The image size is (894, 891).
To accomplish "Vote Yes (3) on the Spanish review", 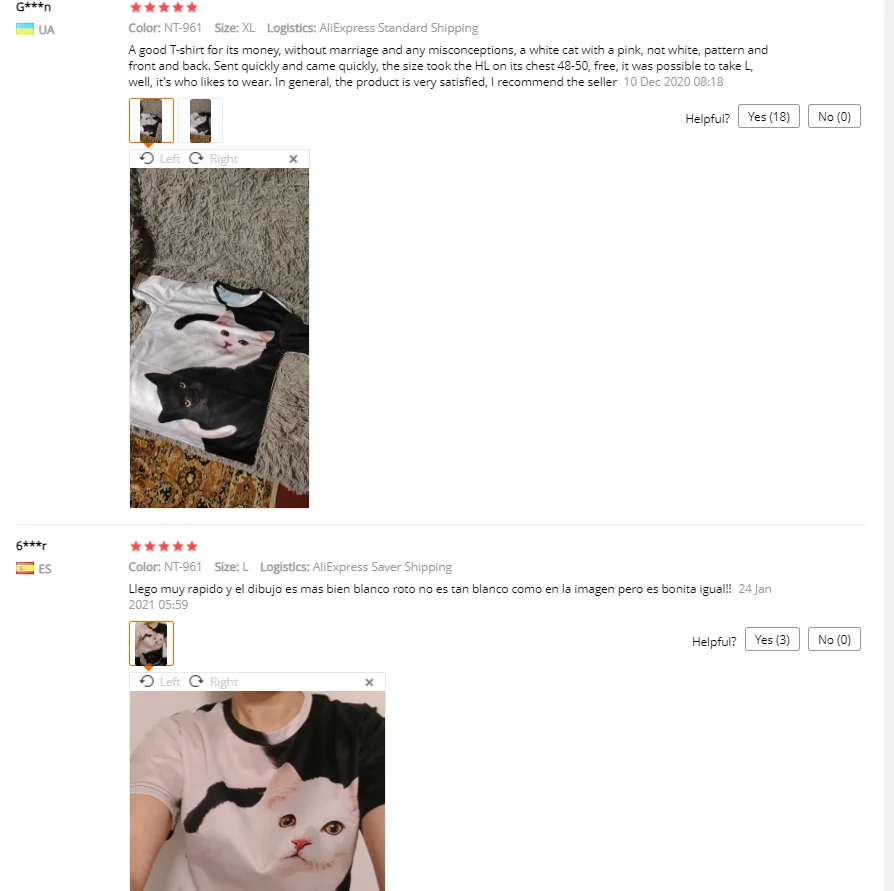I will (x=772, y=640).
